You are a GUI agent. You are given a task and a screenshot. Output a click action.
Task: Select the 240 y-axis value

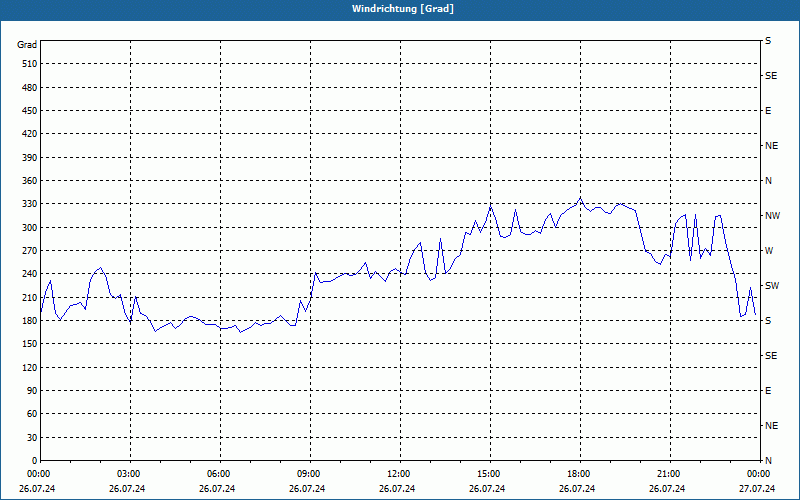[x=29, y=274]
